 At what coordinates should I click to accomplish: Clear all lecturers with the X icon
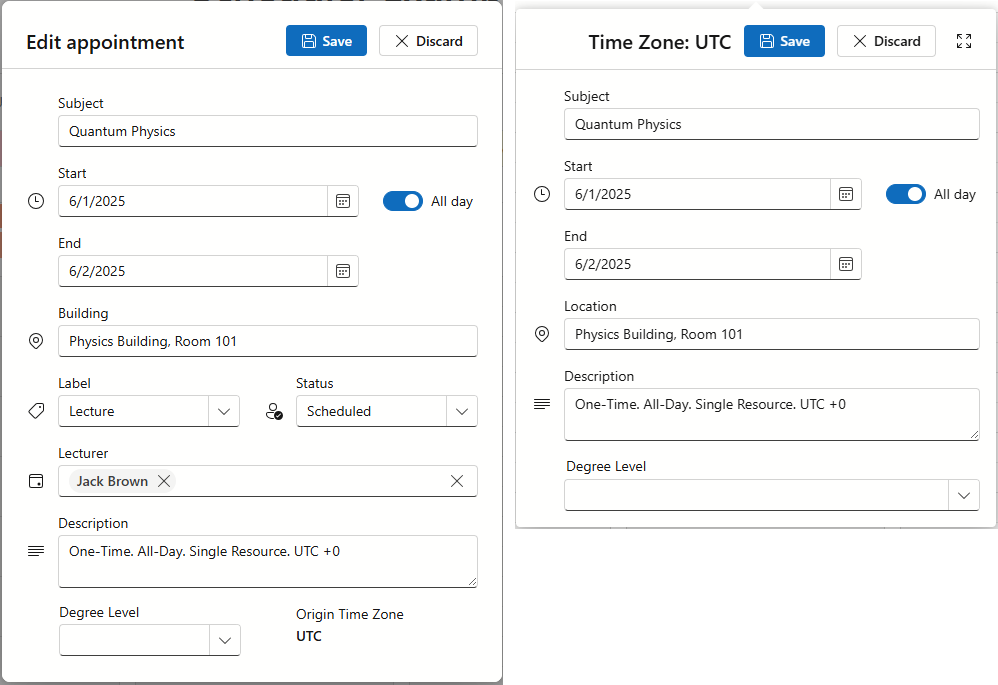click(457, 481)
